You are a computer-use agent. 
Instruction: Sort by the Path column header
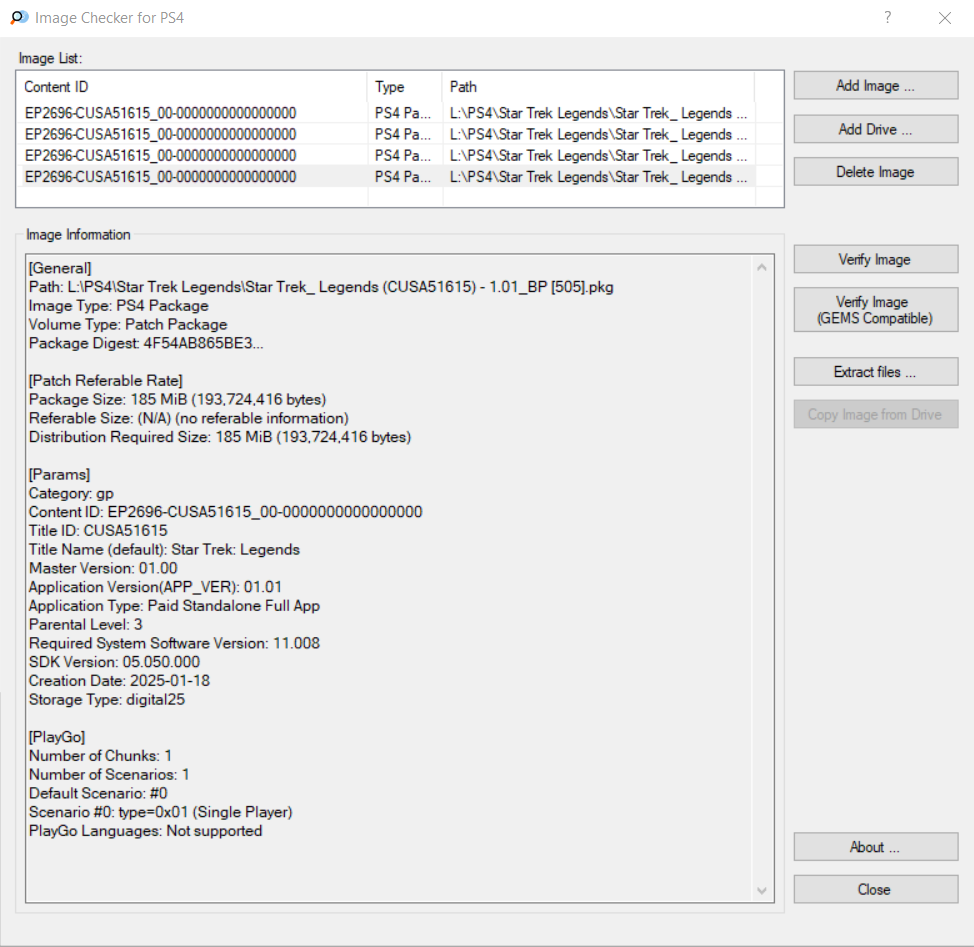click(599, 87)
